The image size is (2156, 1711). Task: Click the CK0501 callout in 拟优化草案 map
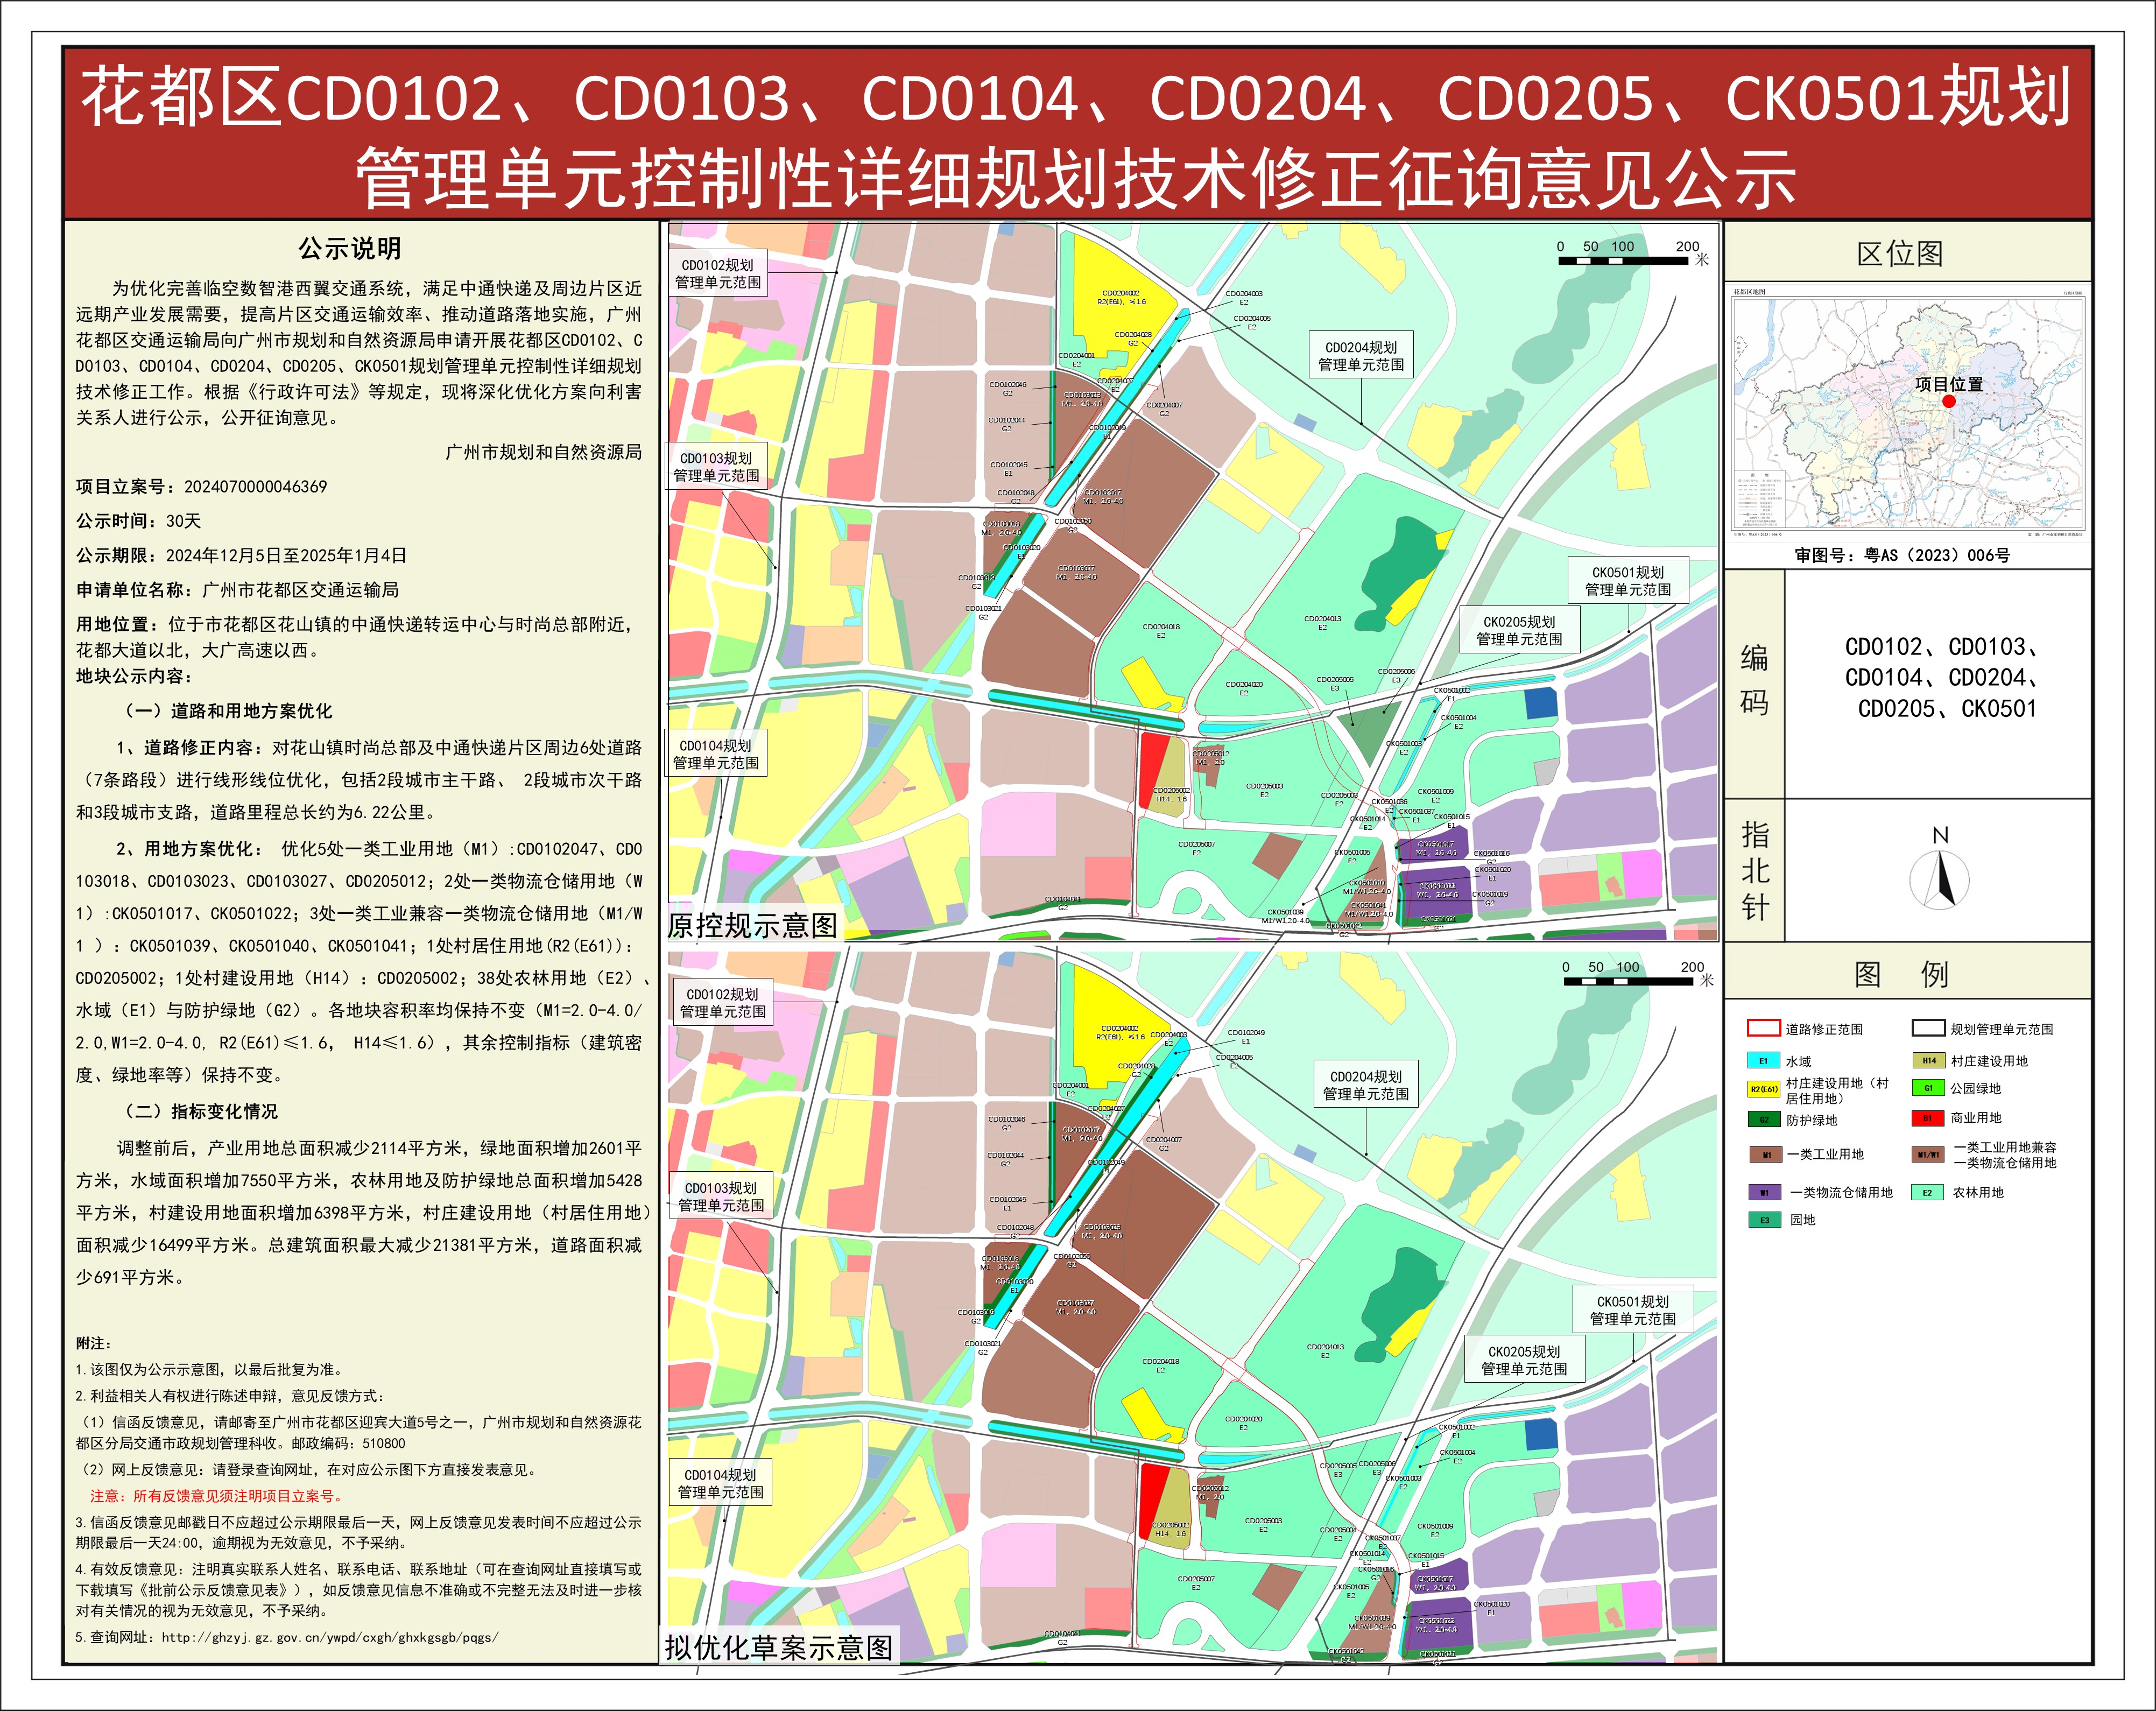1633,1310
